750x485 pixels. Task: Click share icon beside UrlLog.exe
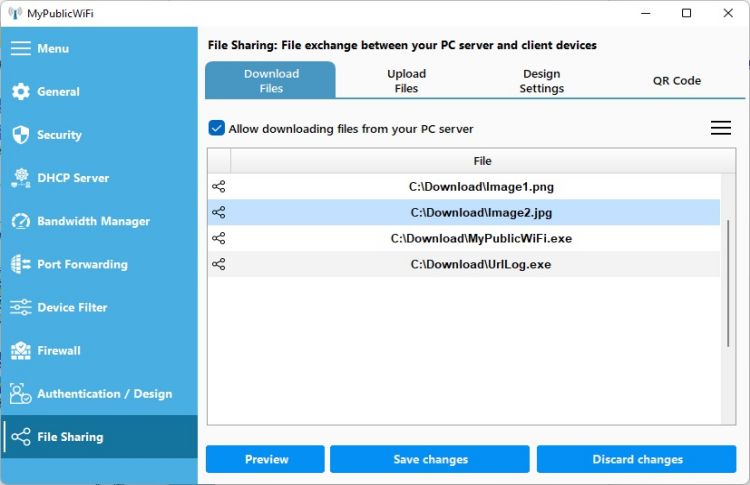pyautogui.click(x=219, y=264)
